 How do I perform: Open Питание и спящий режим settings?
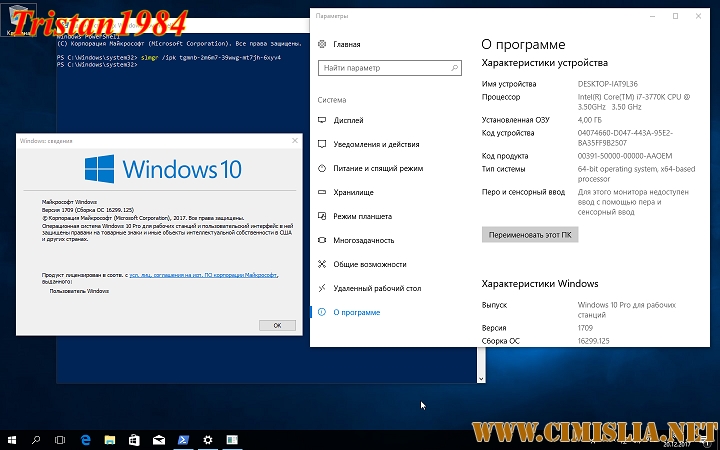pos(378,168)
